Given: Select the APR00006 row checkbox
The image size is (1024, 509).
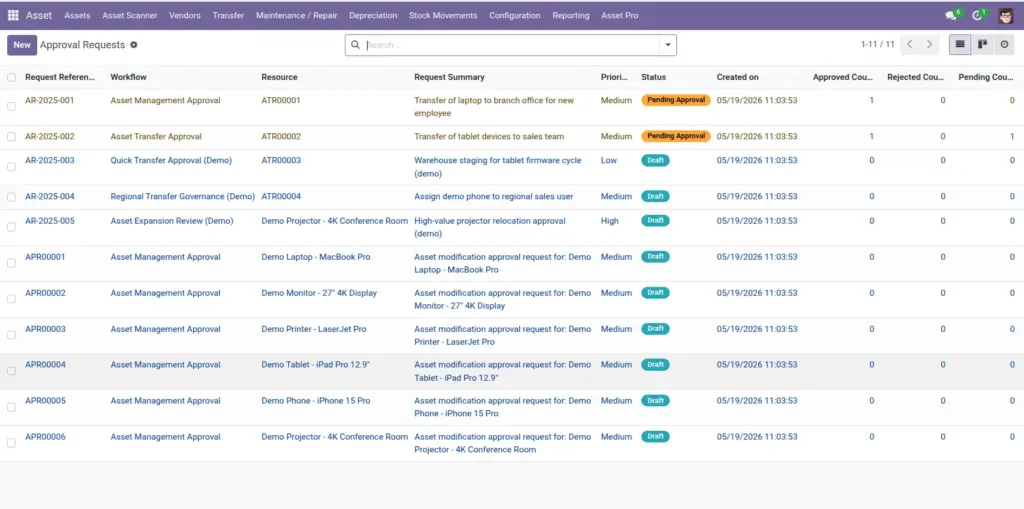Looking at the screenshot, I should click(11, 442).
